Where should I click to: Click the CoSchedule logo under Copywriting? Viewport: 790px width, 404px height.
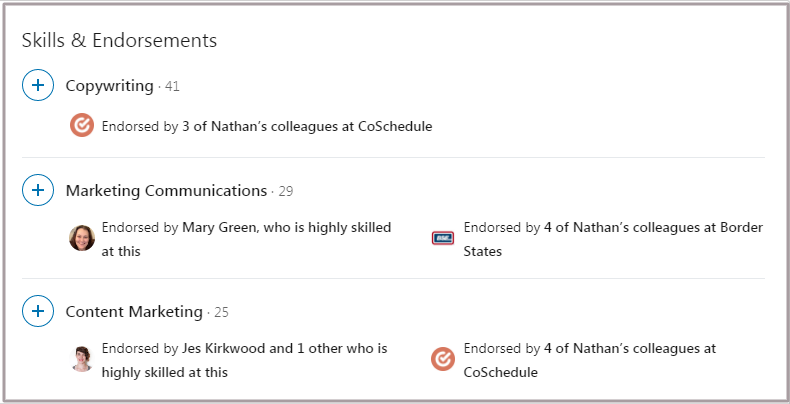(82, 125)
